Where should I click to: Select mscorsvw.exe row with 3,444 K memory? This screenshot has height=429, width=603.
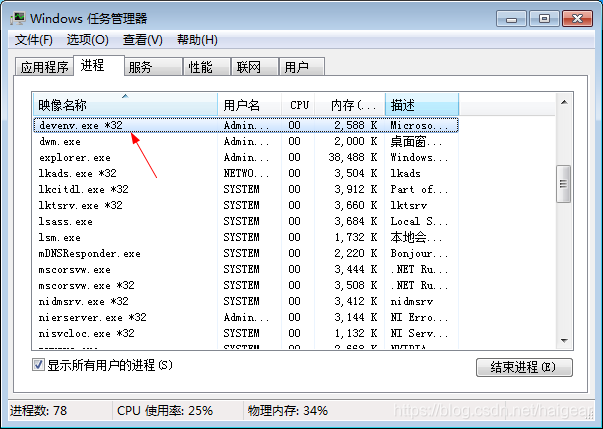[x=246, y=269]
